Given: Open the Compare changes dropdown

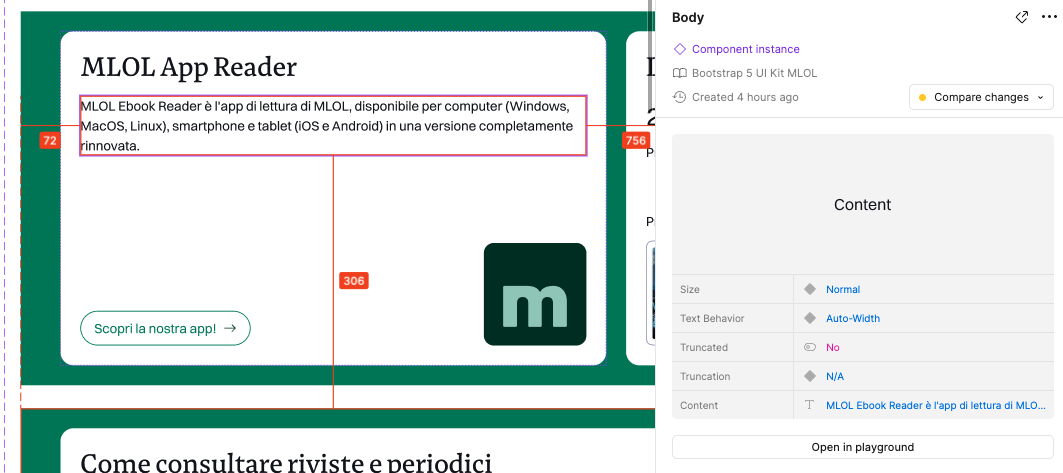Looking at the screenshot, I should pos(981,97).
